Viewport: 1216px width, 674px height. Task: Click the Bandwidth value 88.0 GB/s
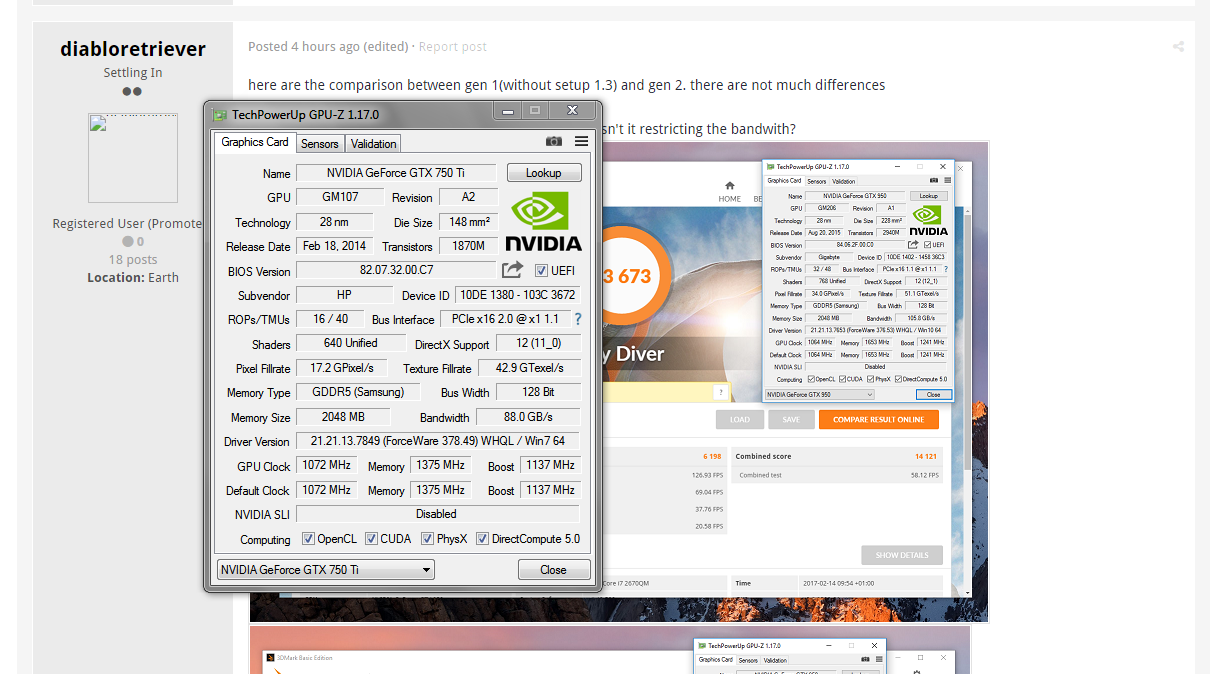[528, 417]
